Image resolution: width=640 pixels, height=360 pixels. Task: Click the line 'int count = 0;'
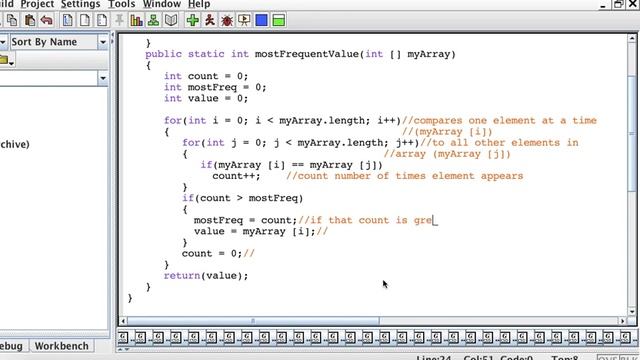206,76
